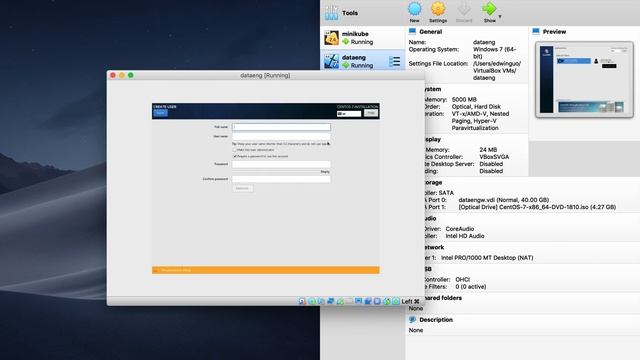
Task: Click the display status icon
Action: [x=358, y=301]
